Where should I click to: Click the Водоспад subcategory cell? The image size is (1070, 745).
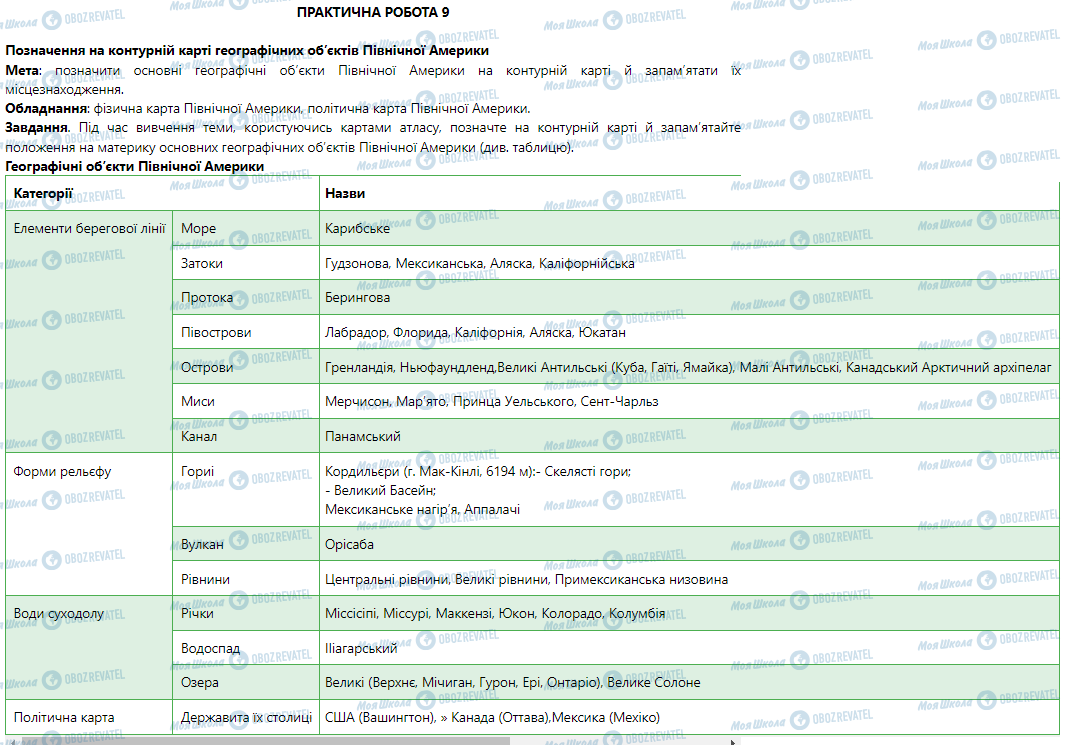tap(210, 648)
